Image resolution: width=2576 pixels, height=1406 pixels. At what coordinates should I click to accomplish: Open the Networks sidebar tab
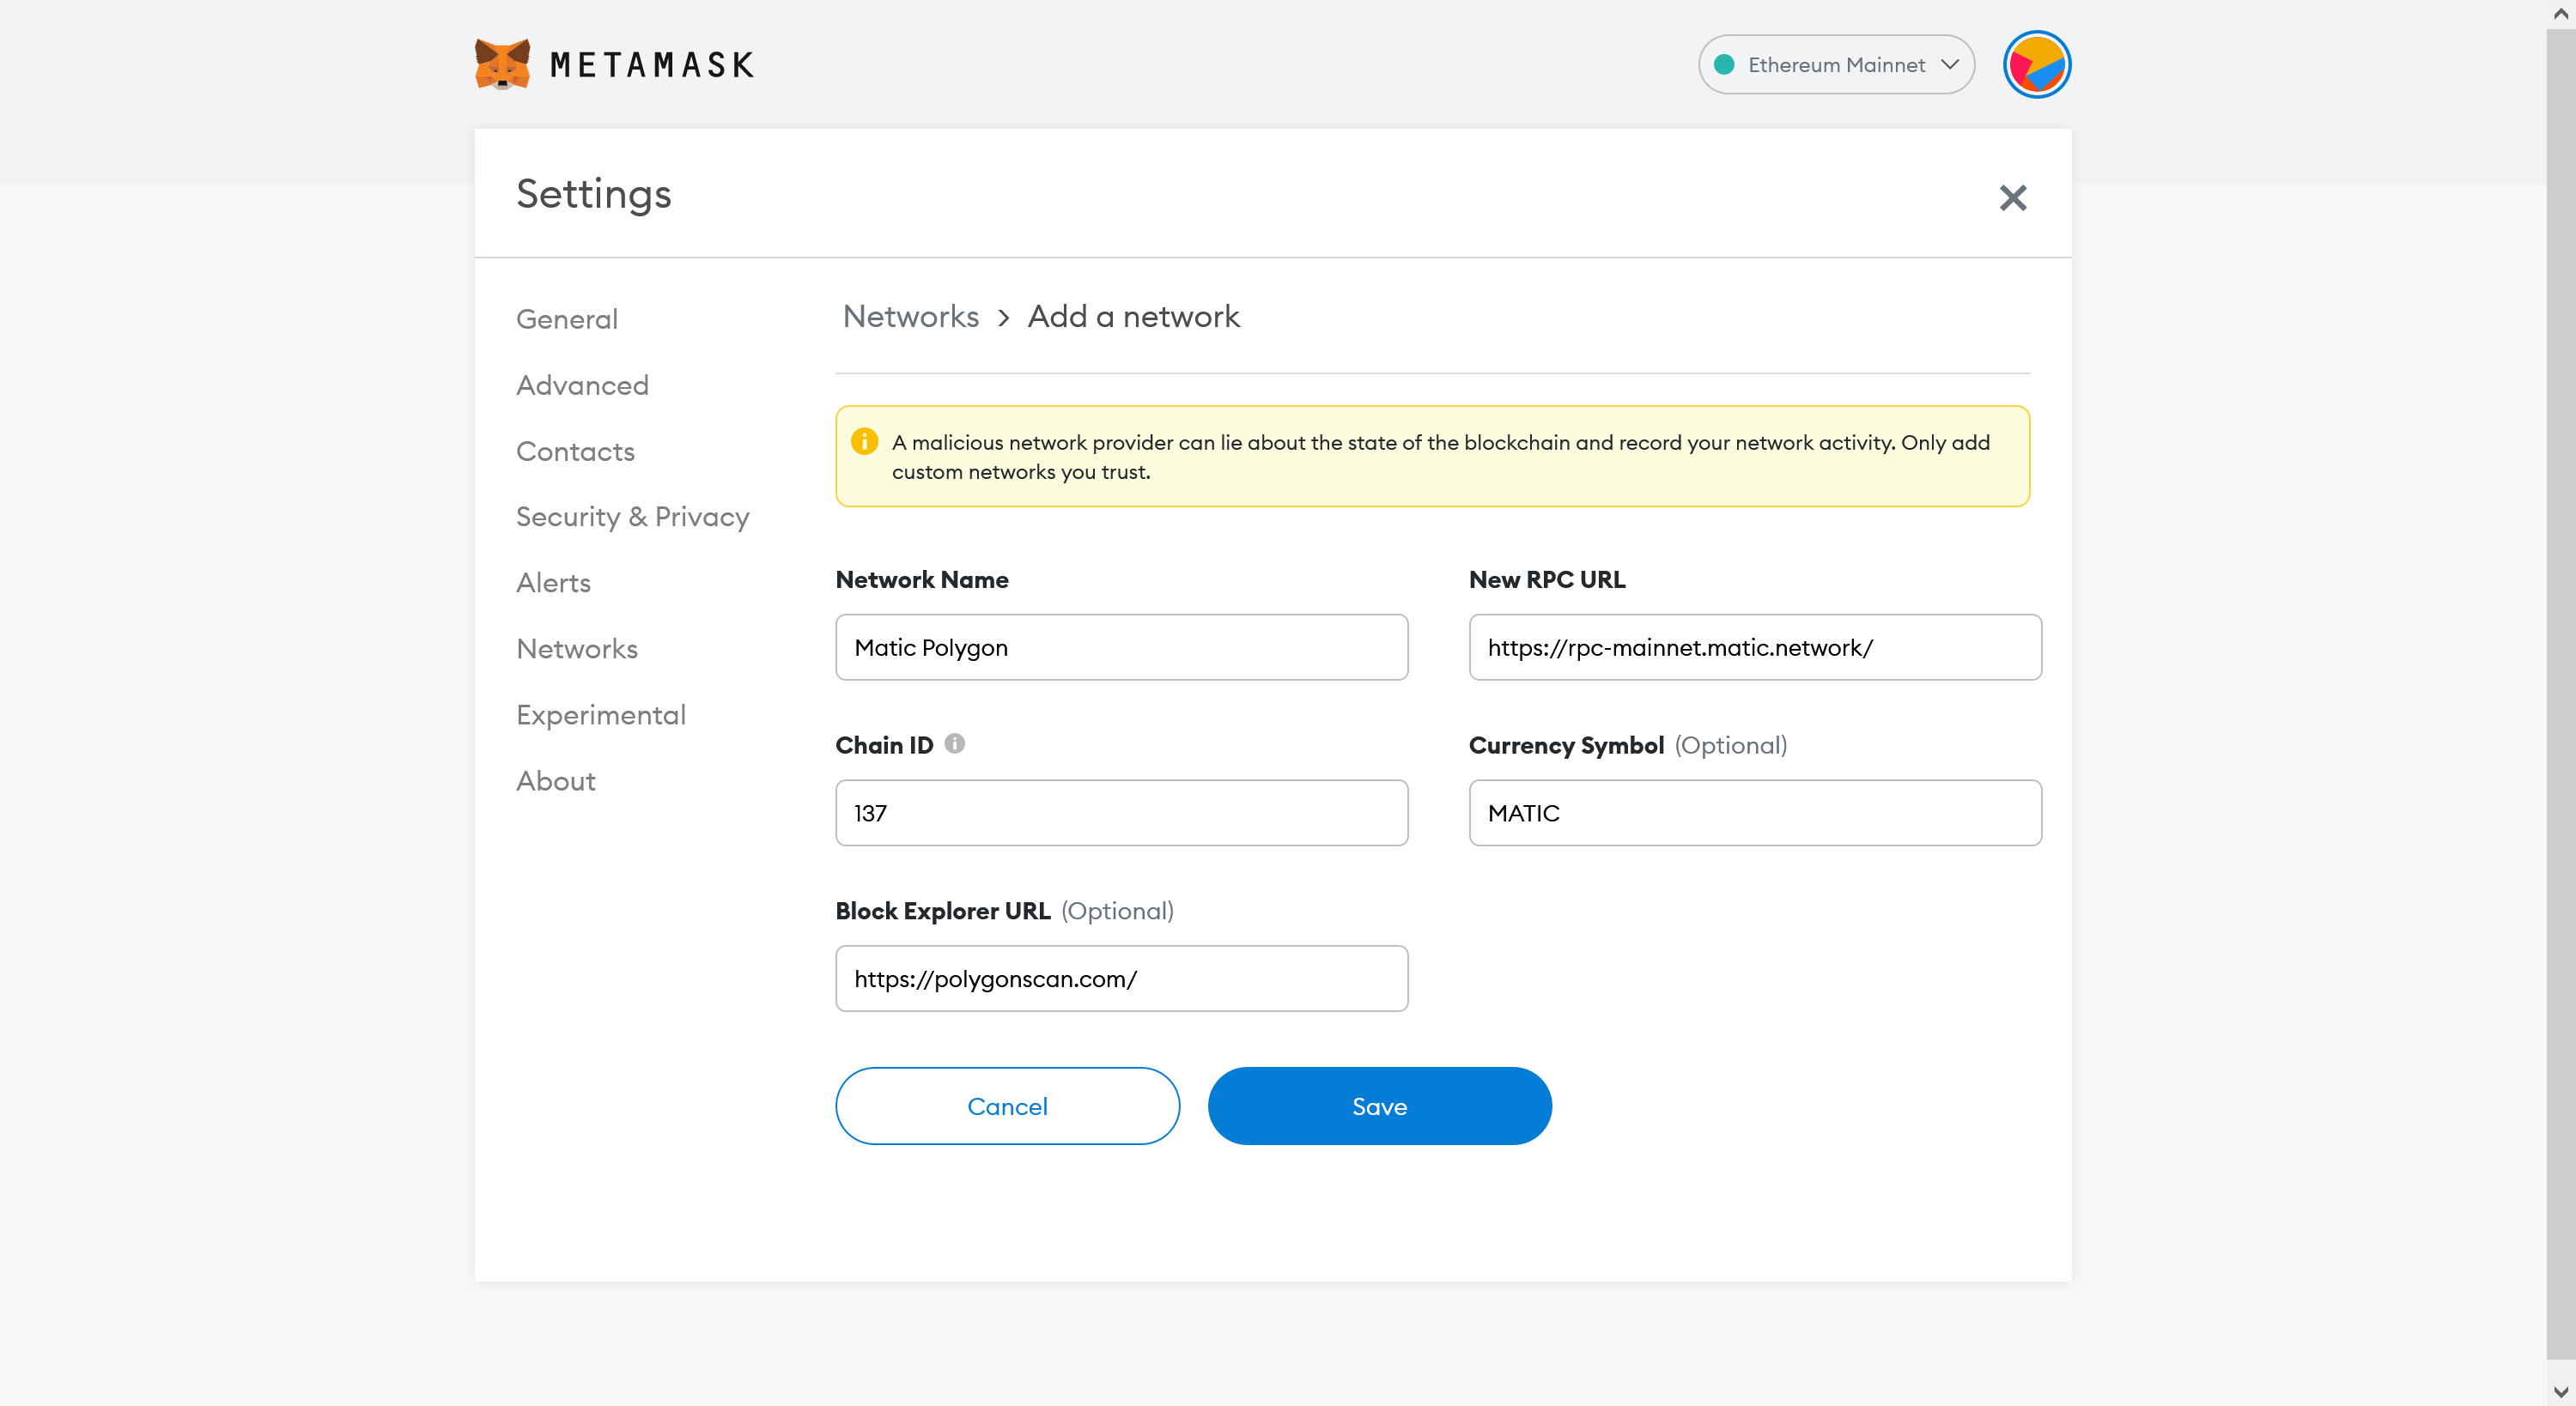click(x=577, y=649)
